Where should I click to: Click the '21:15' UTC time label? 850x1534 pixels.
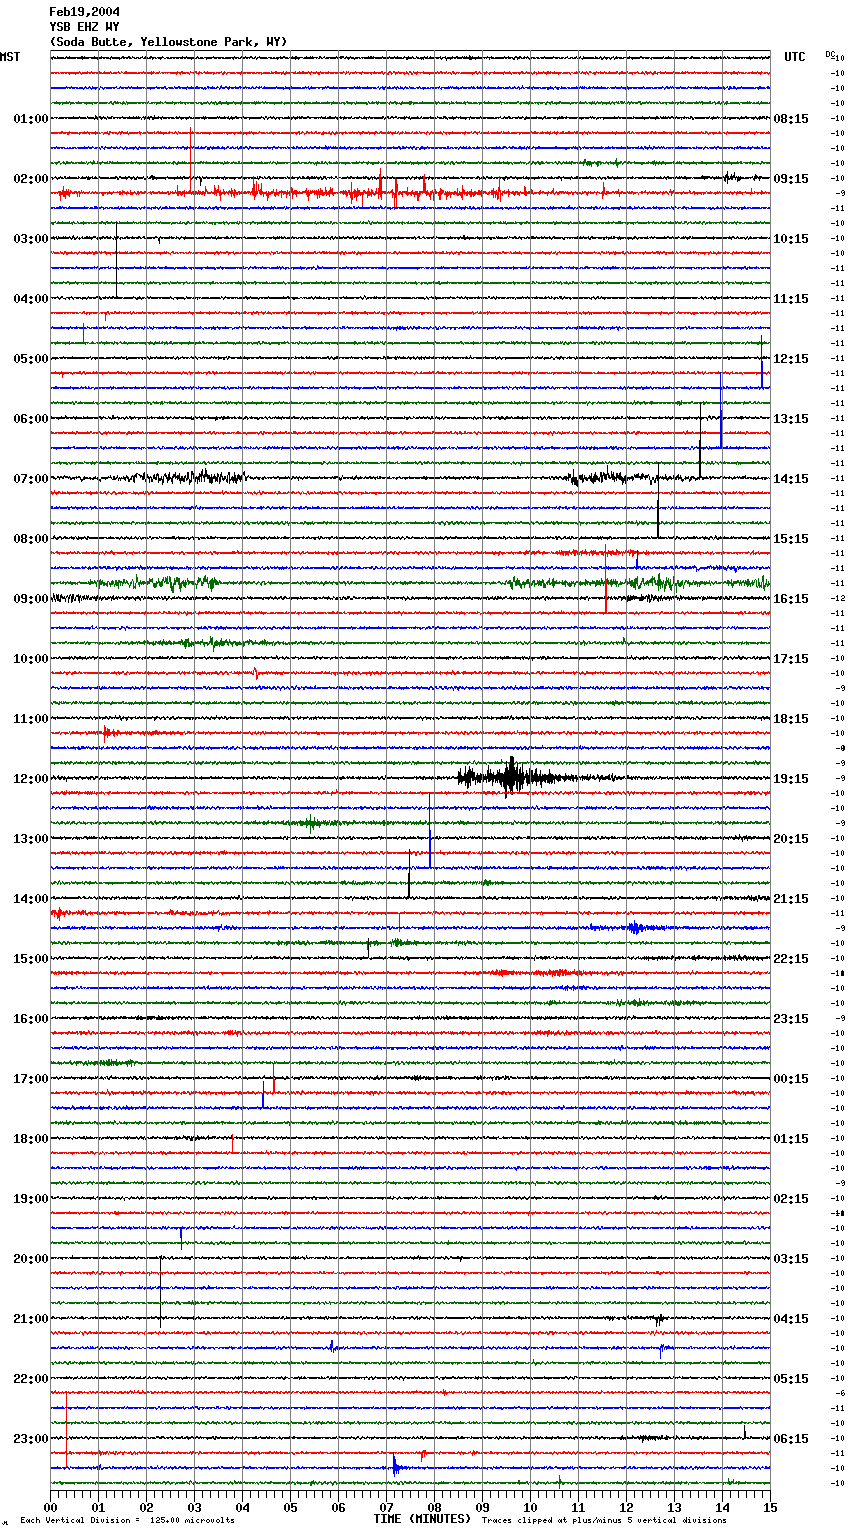point(791,899)
